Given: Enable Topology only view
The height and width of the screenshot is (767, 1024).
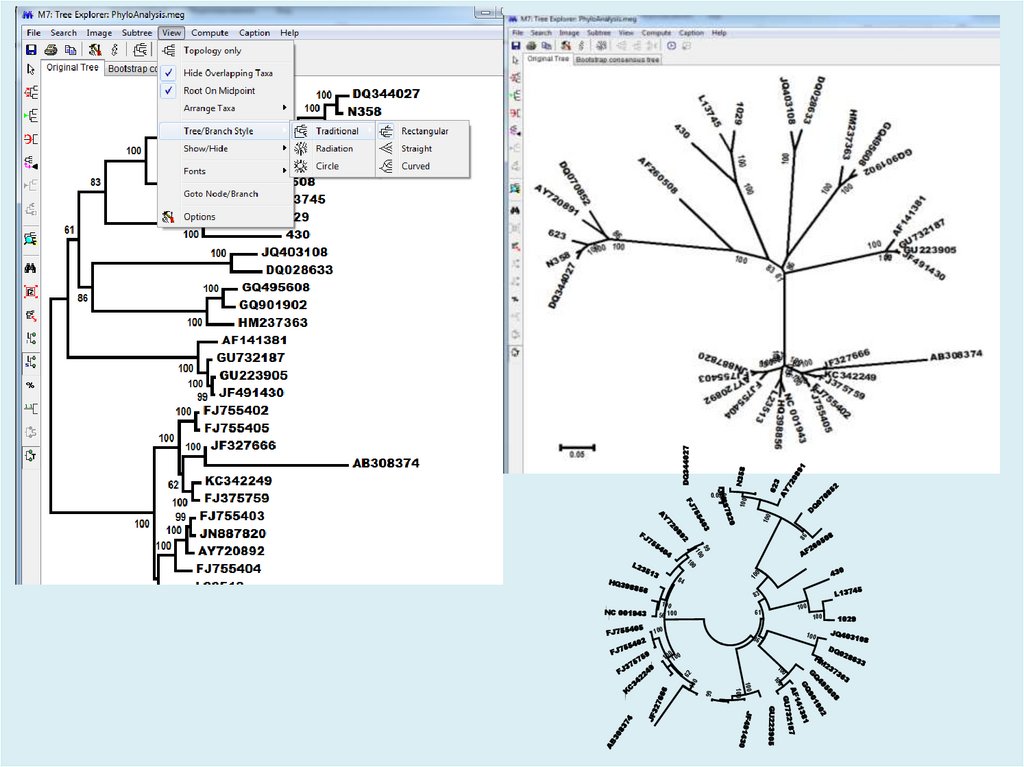Looking at the screenshot, I should point(211,51).
